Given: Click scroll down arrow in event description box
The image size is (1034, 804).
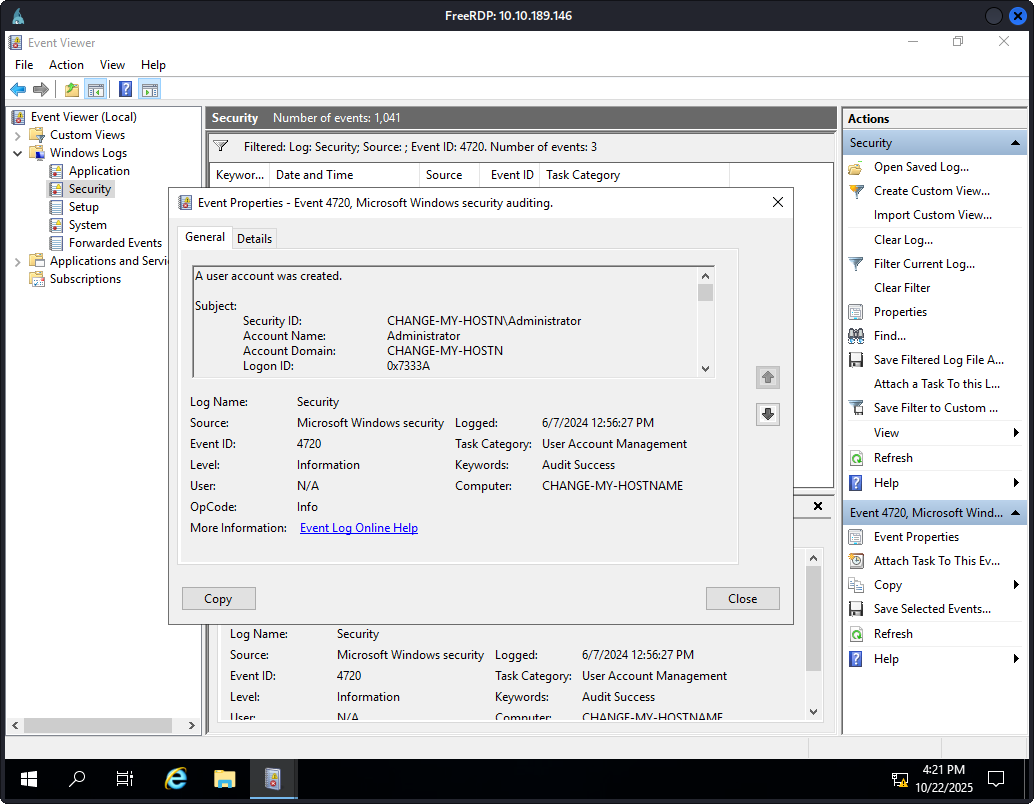Looking at the screenshot, I should [x=706, y=369].
